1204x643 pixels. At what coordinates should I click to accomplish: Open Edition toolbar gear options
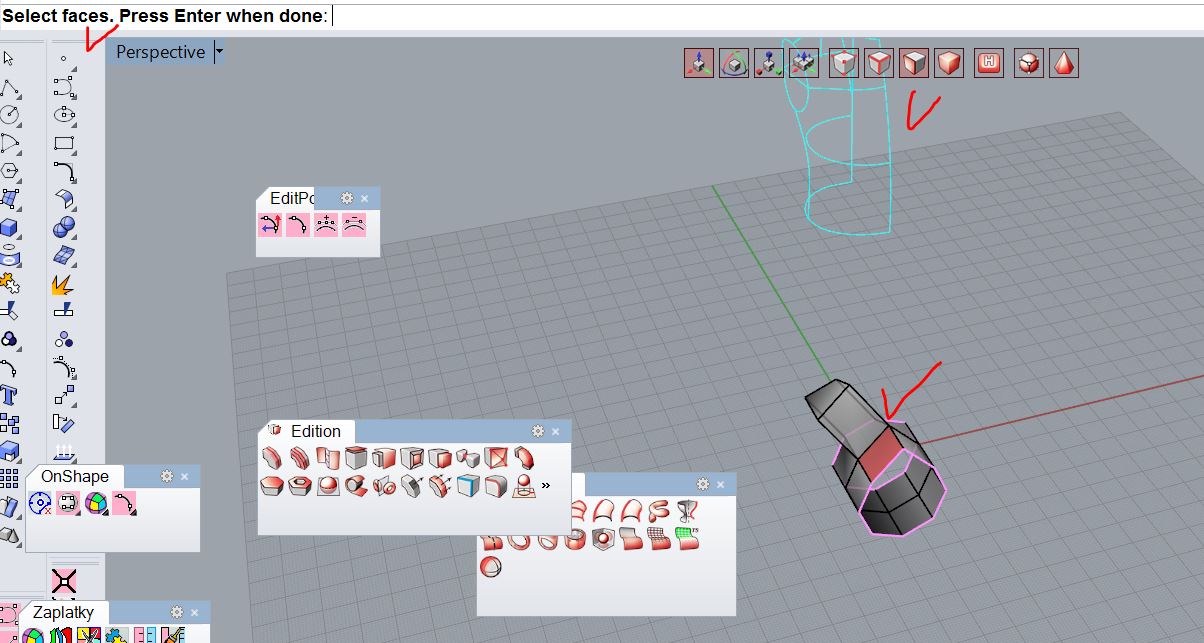tap(538, 431)
